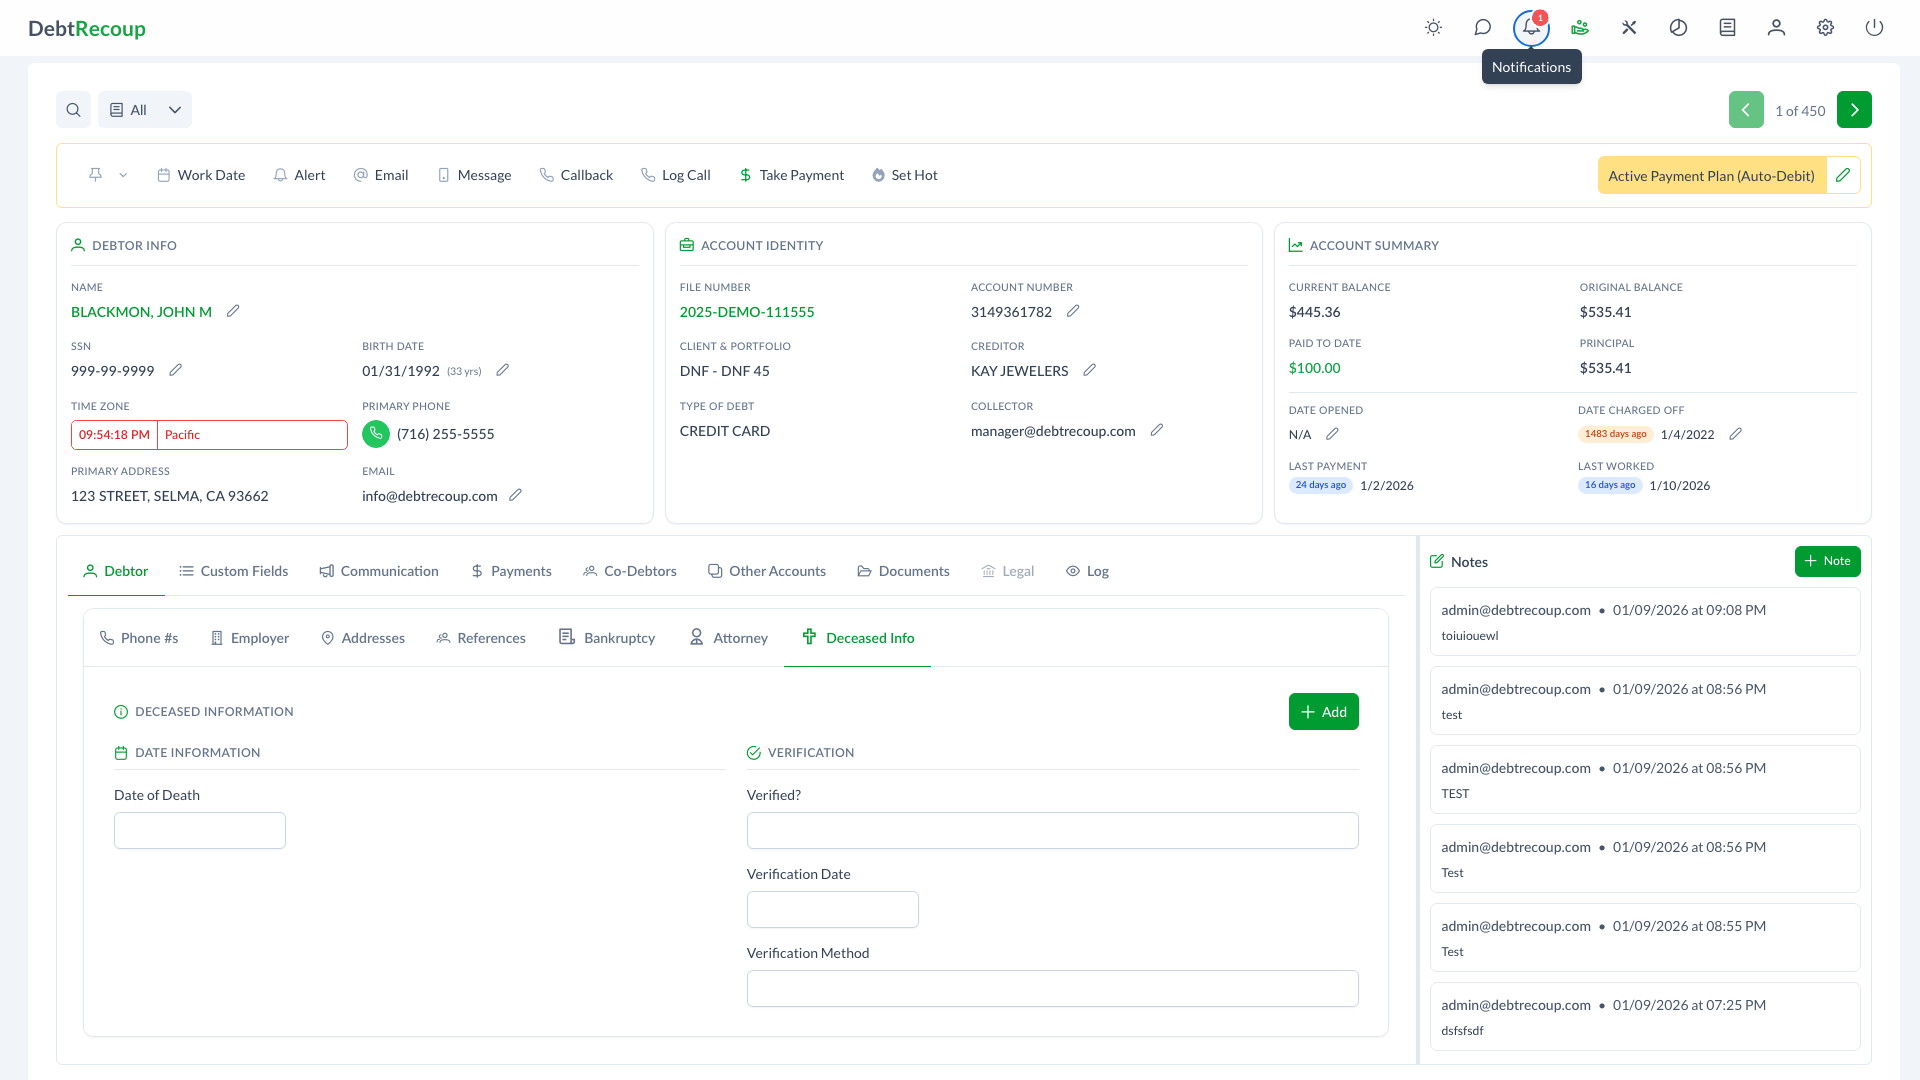Toggle the Set Hot flag
Screen dimensions: 1920x1080
(x=904, y=175)
